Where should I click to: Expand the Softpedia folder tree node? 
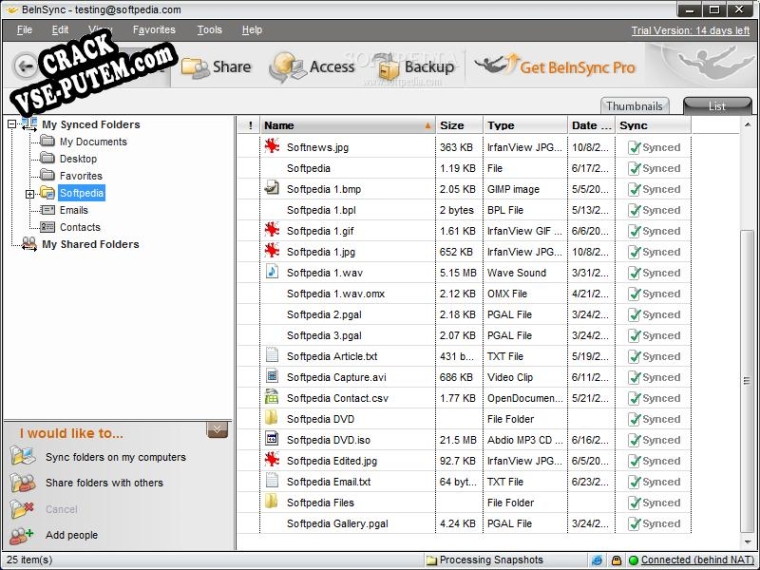pyautogui.click(x=30, y=194)
